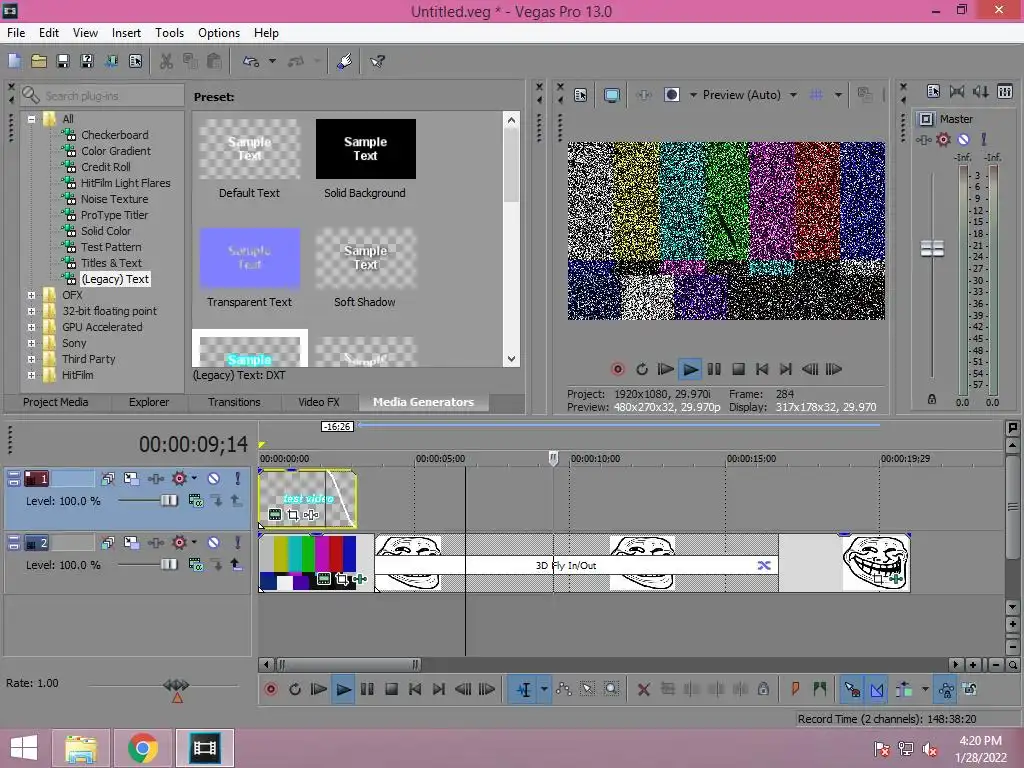This screenshot has height=768, width=1024.
Task: Select Noise Texture generator in tree
Action: (114, 199)
